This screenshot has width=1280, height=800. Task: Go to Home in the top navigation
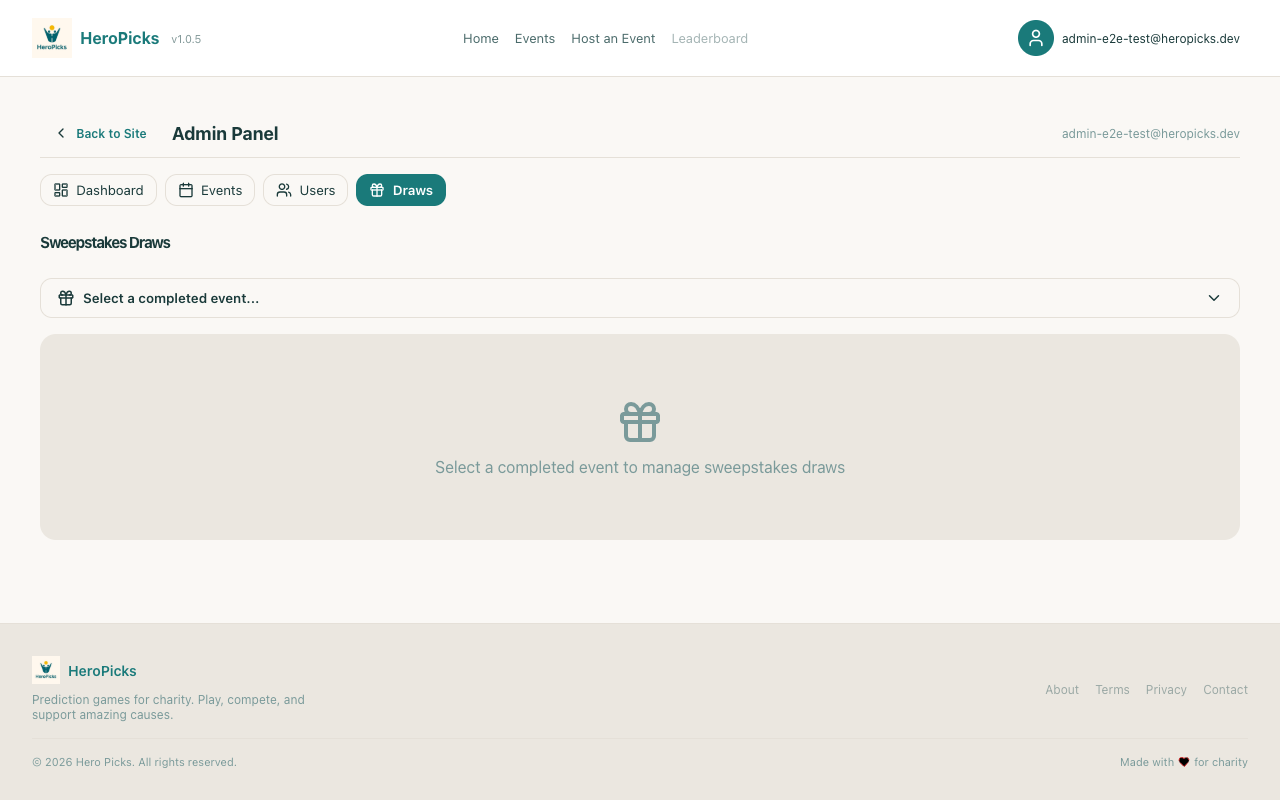pos(480,38)
